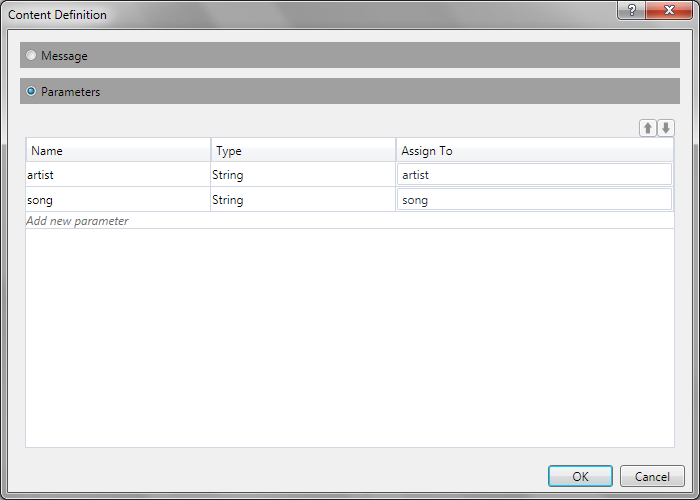The width and height of the screenshot is (700, 500).
Task: Edit the Assign To field containing song
Action: point(534,200)
